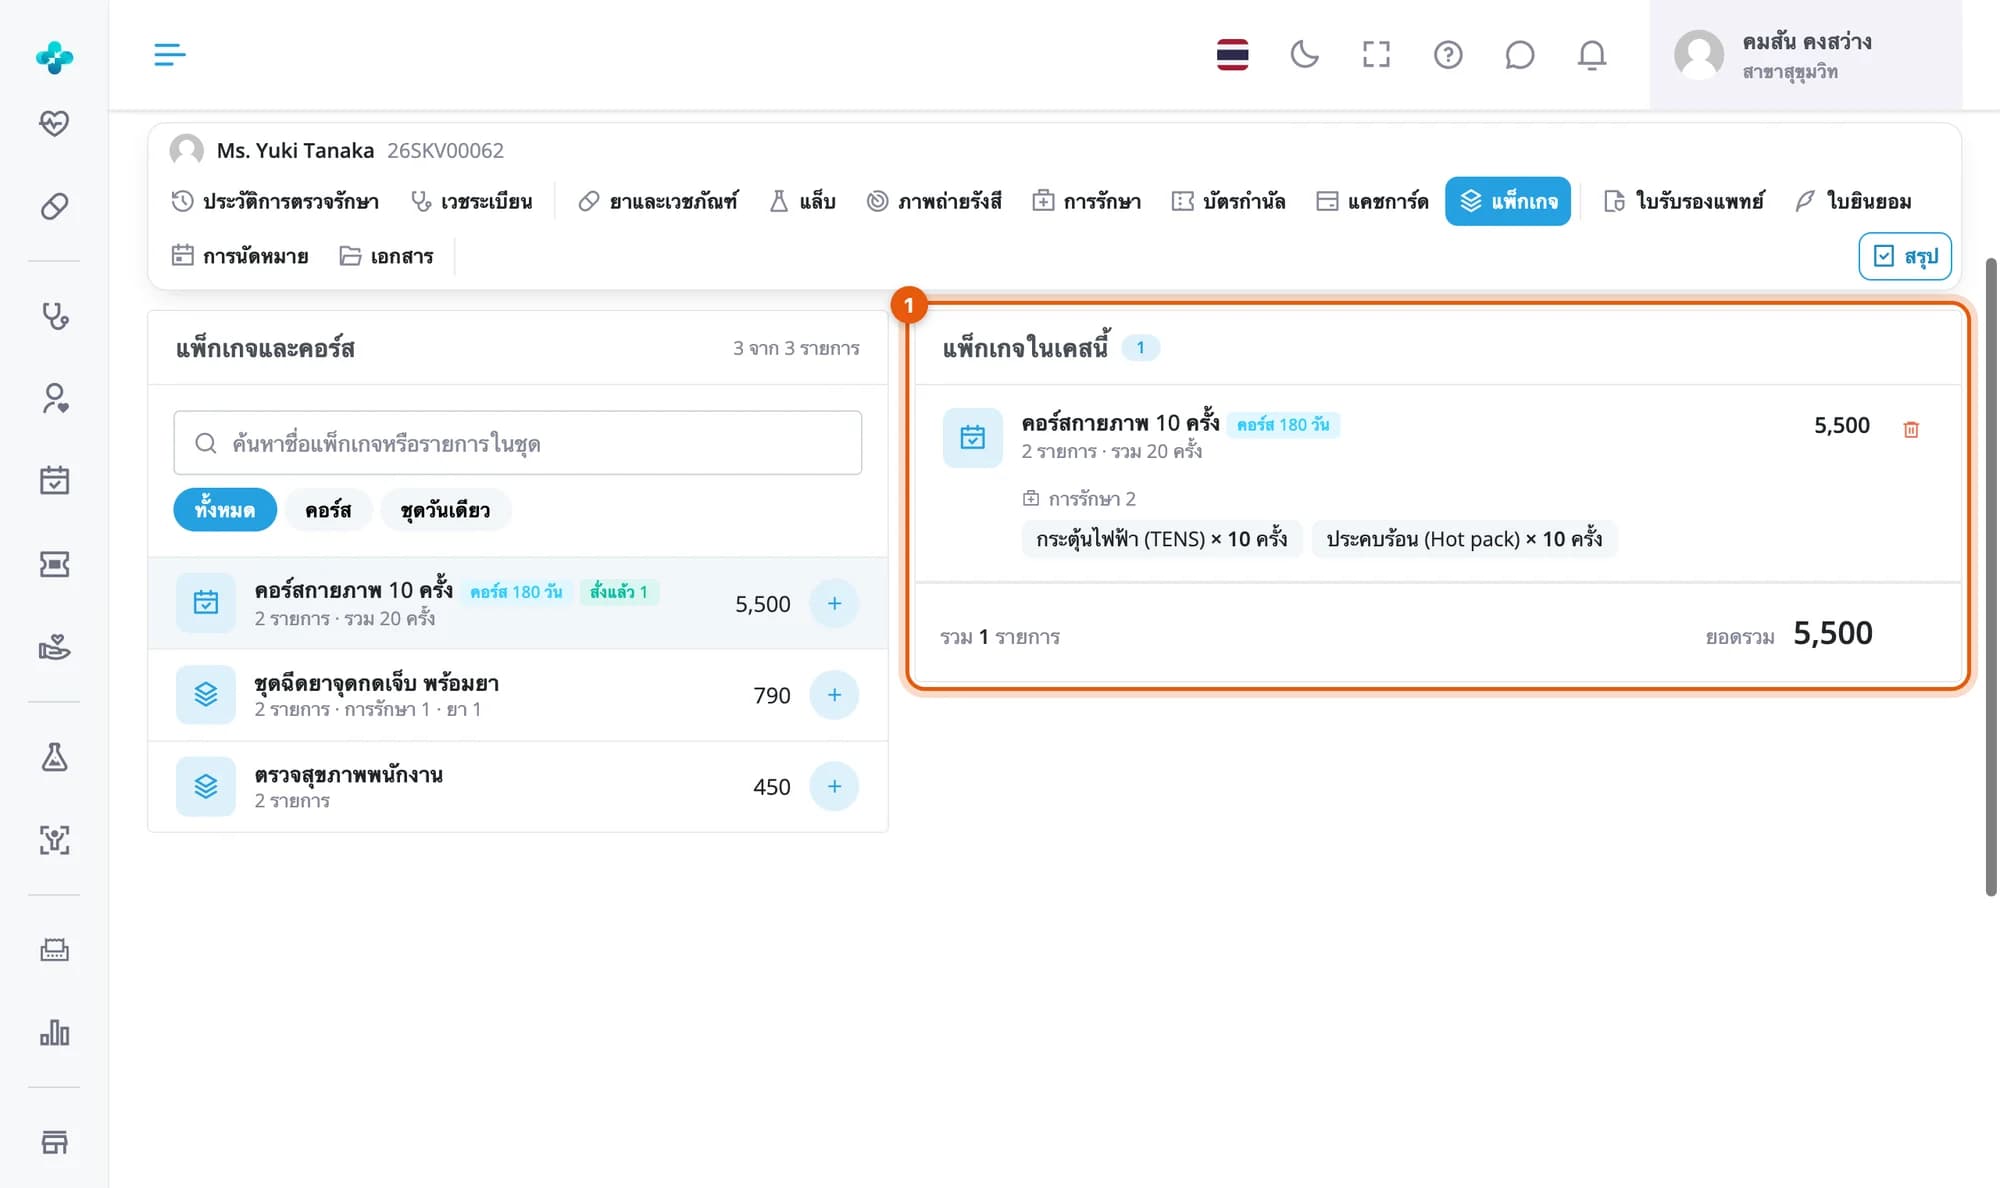The image size is (2000, 1188).
Task: Toggle the hamburger sidebar menu
Action: [169, 54]
